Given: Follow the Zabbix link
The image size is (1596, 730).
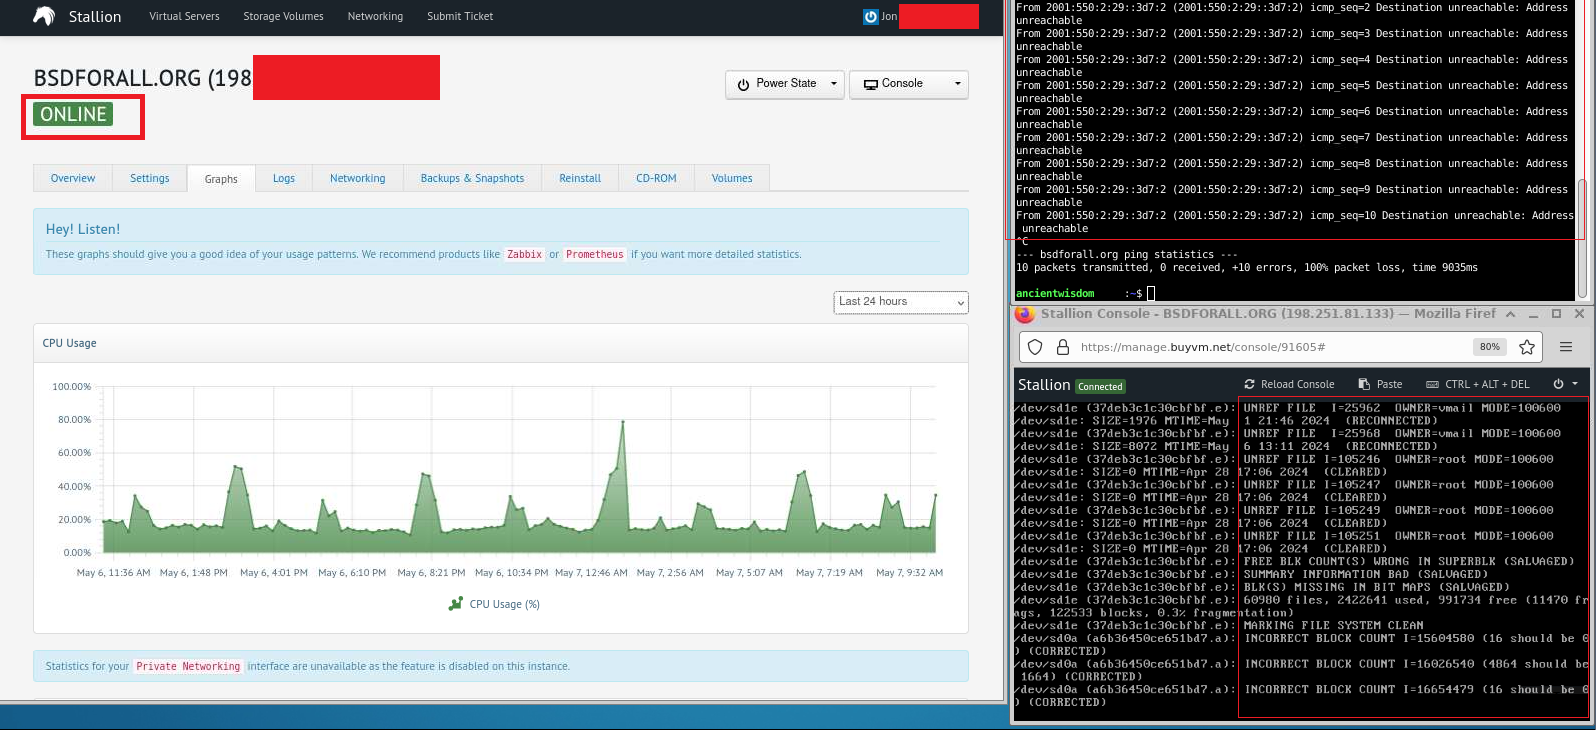Looking at the screenshot, I should click(x=524, y=255).
